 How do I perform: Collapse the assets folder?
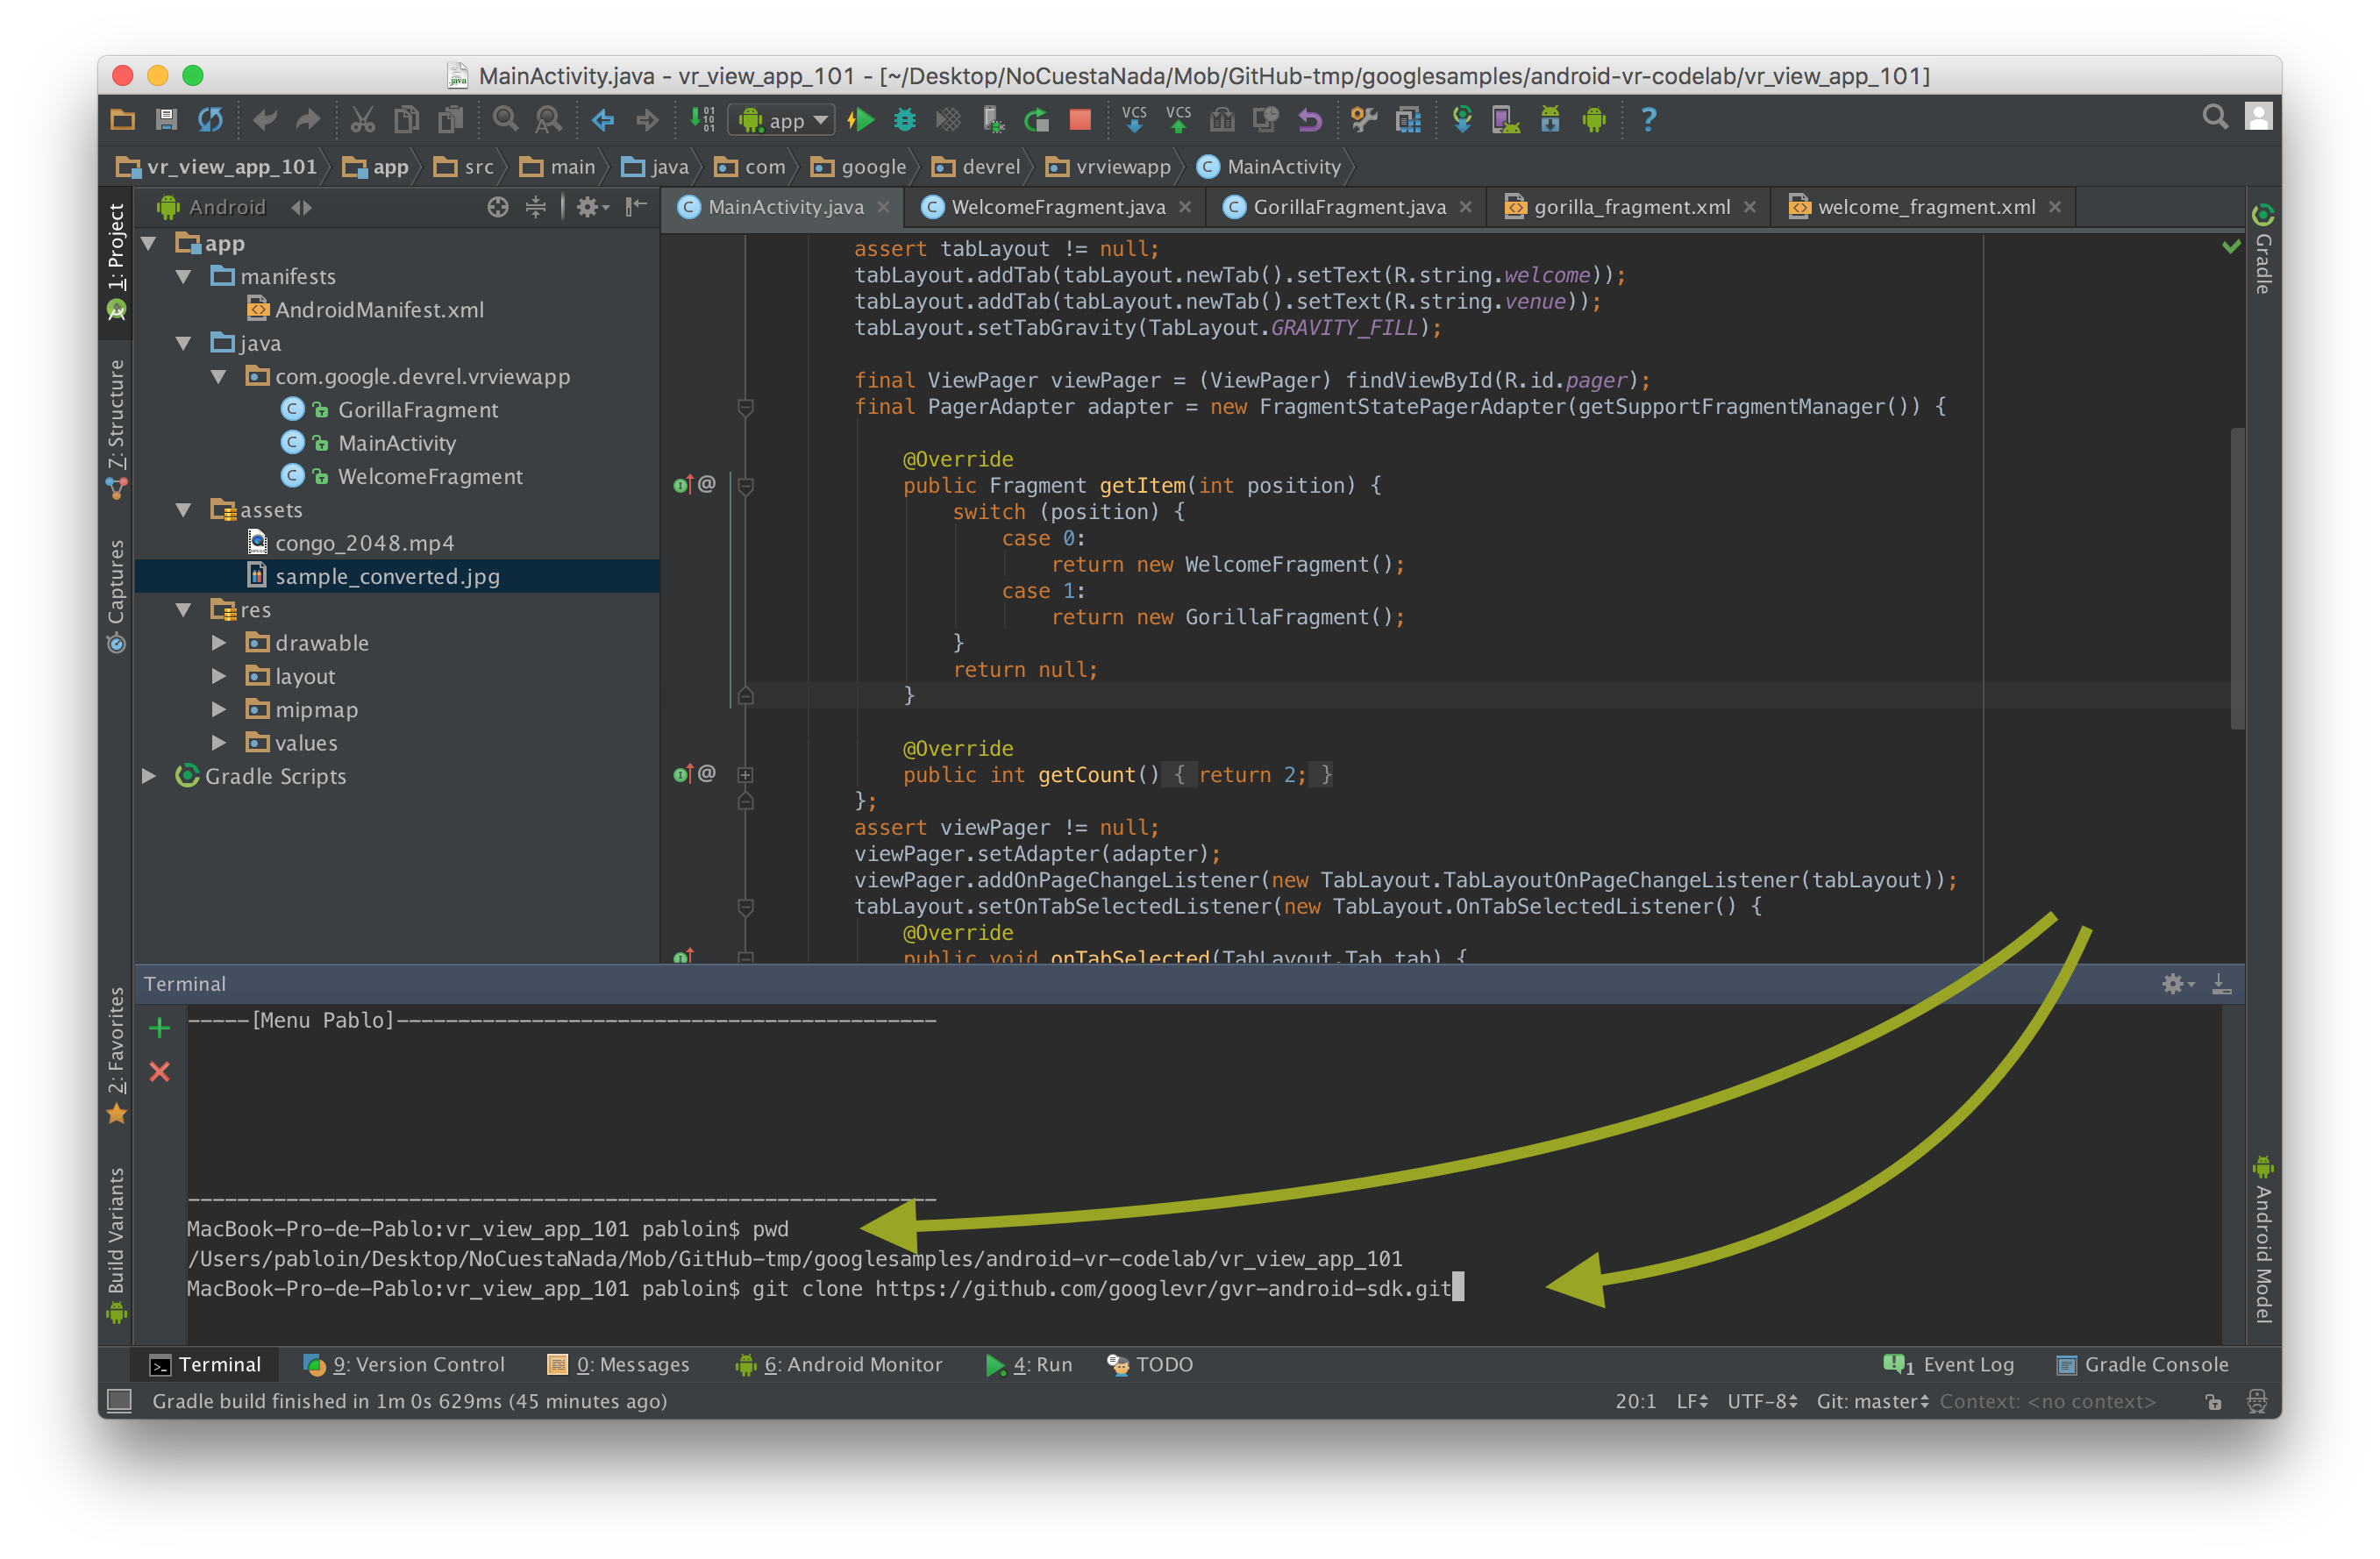pyautogui.click(x=184, y=510)
